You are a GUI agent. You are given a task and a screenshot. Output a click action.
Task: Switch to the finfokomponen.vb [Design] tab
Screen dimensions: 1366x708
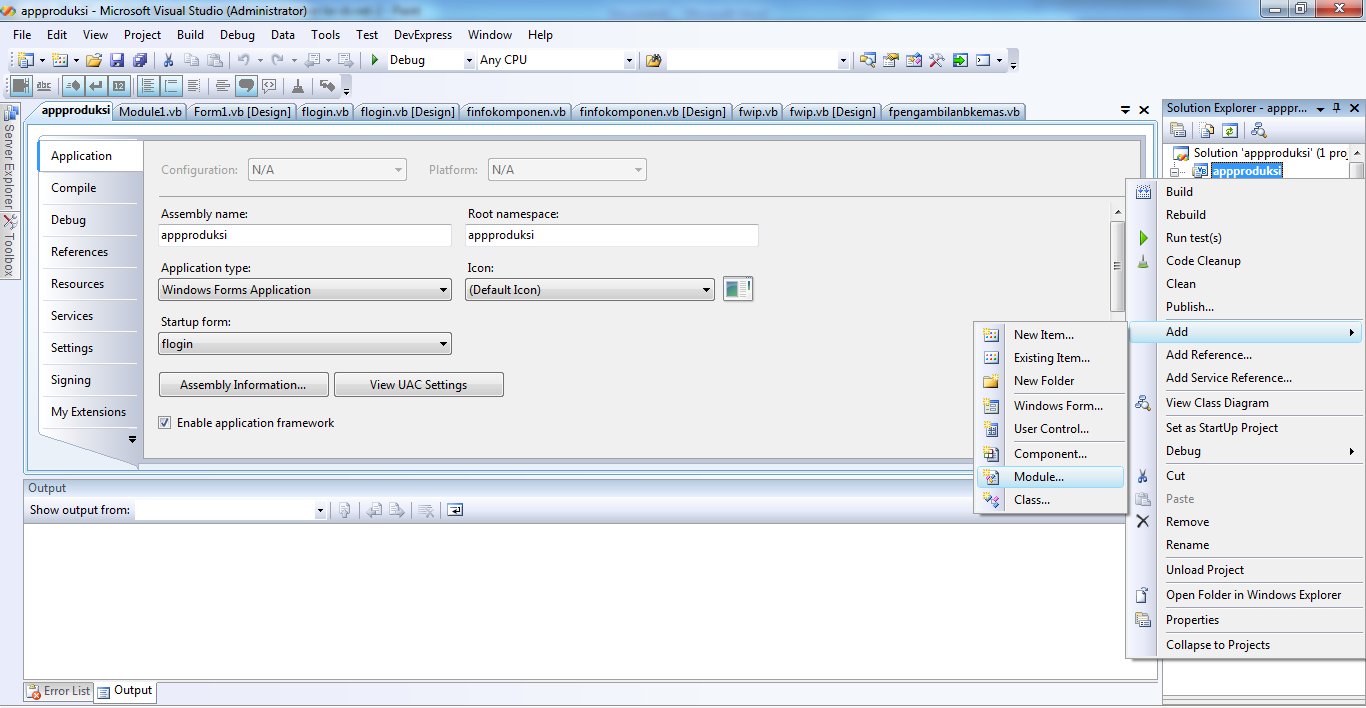point(652,112)
